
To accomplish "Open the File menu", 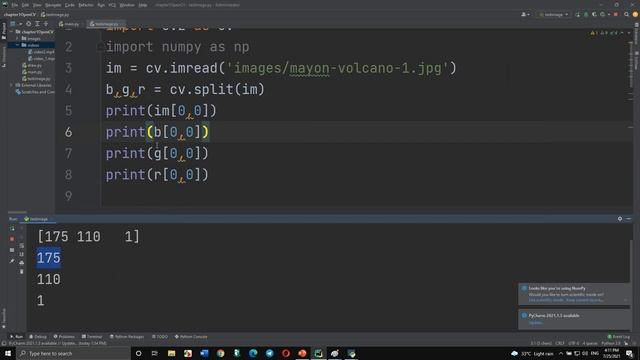I will pyautogui.click(x=15, y=5).
